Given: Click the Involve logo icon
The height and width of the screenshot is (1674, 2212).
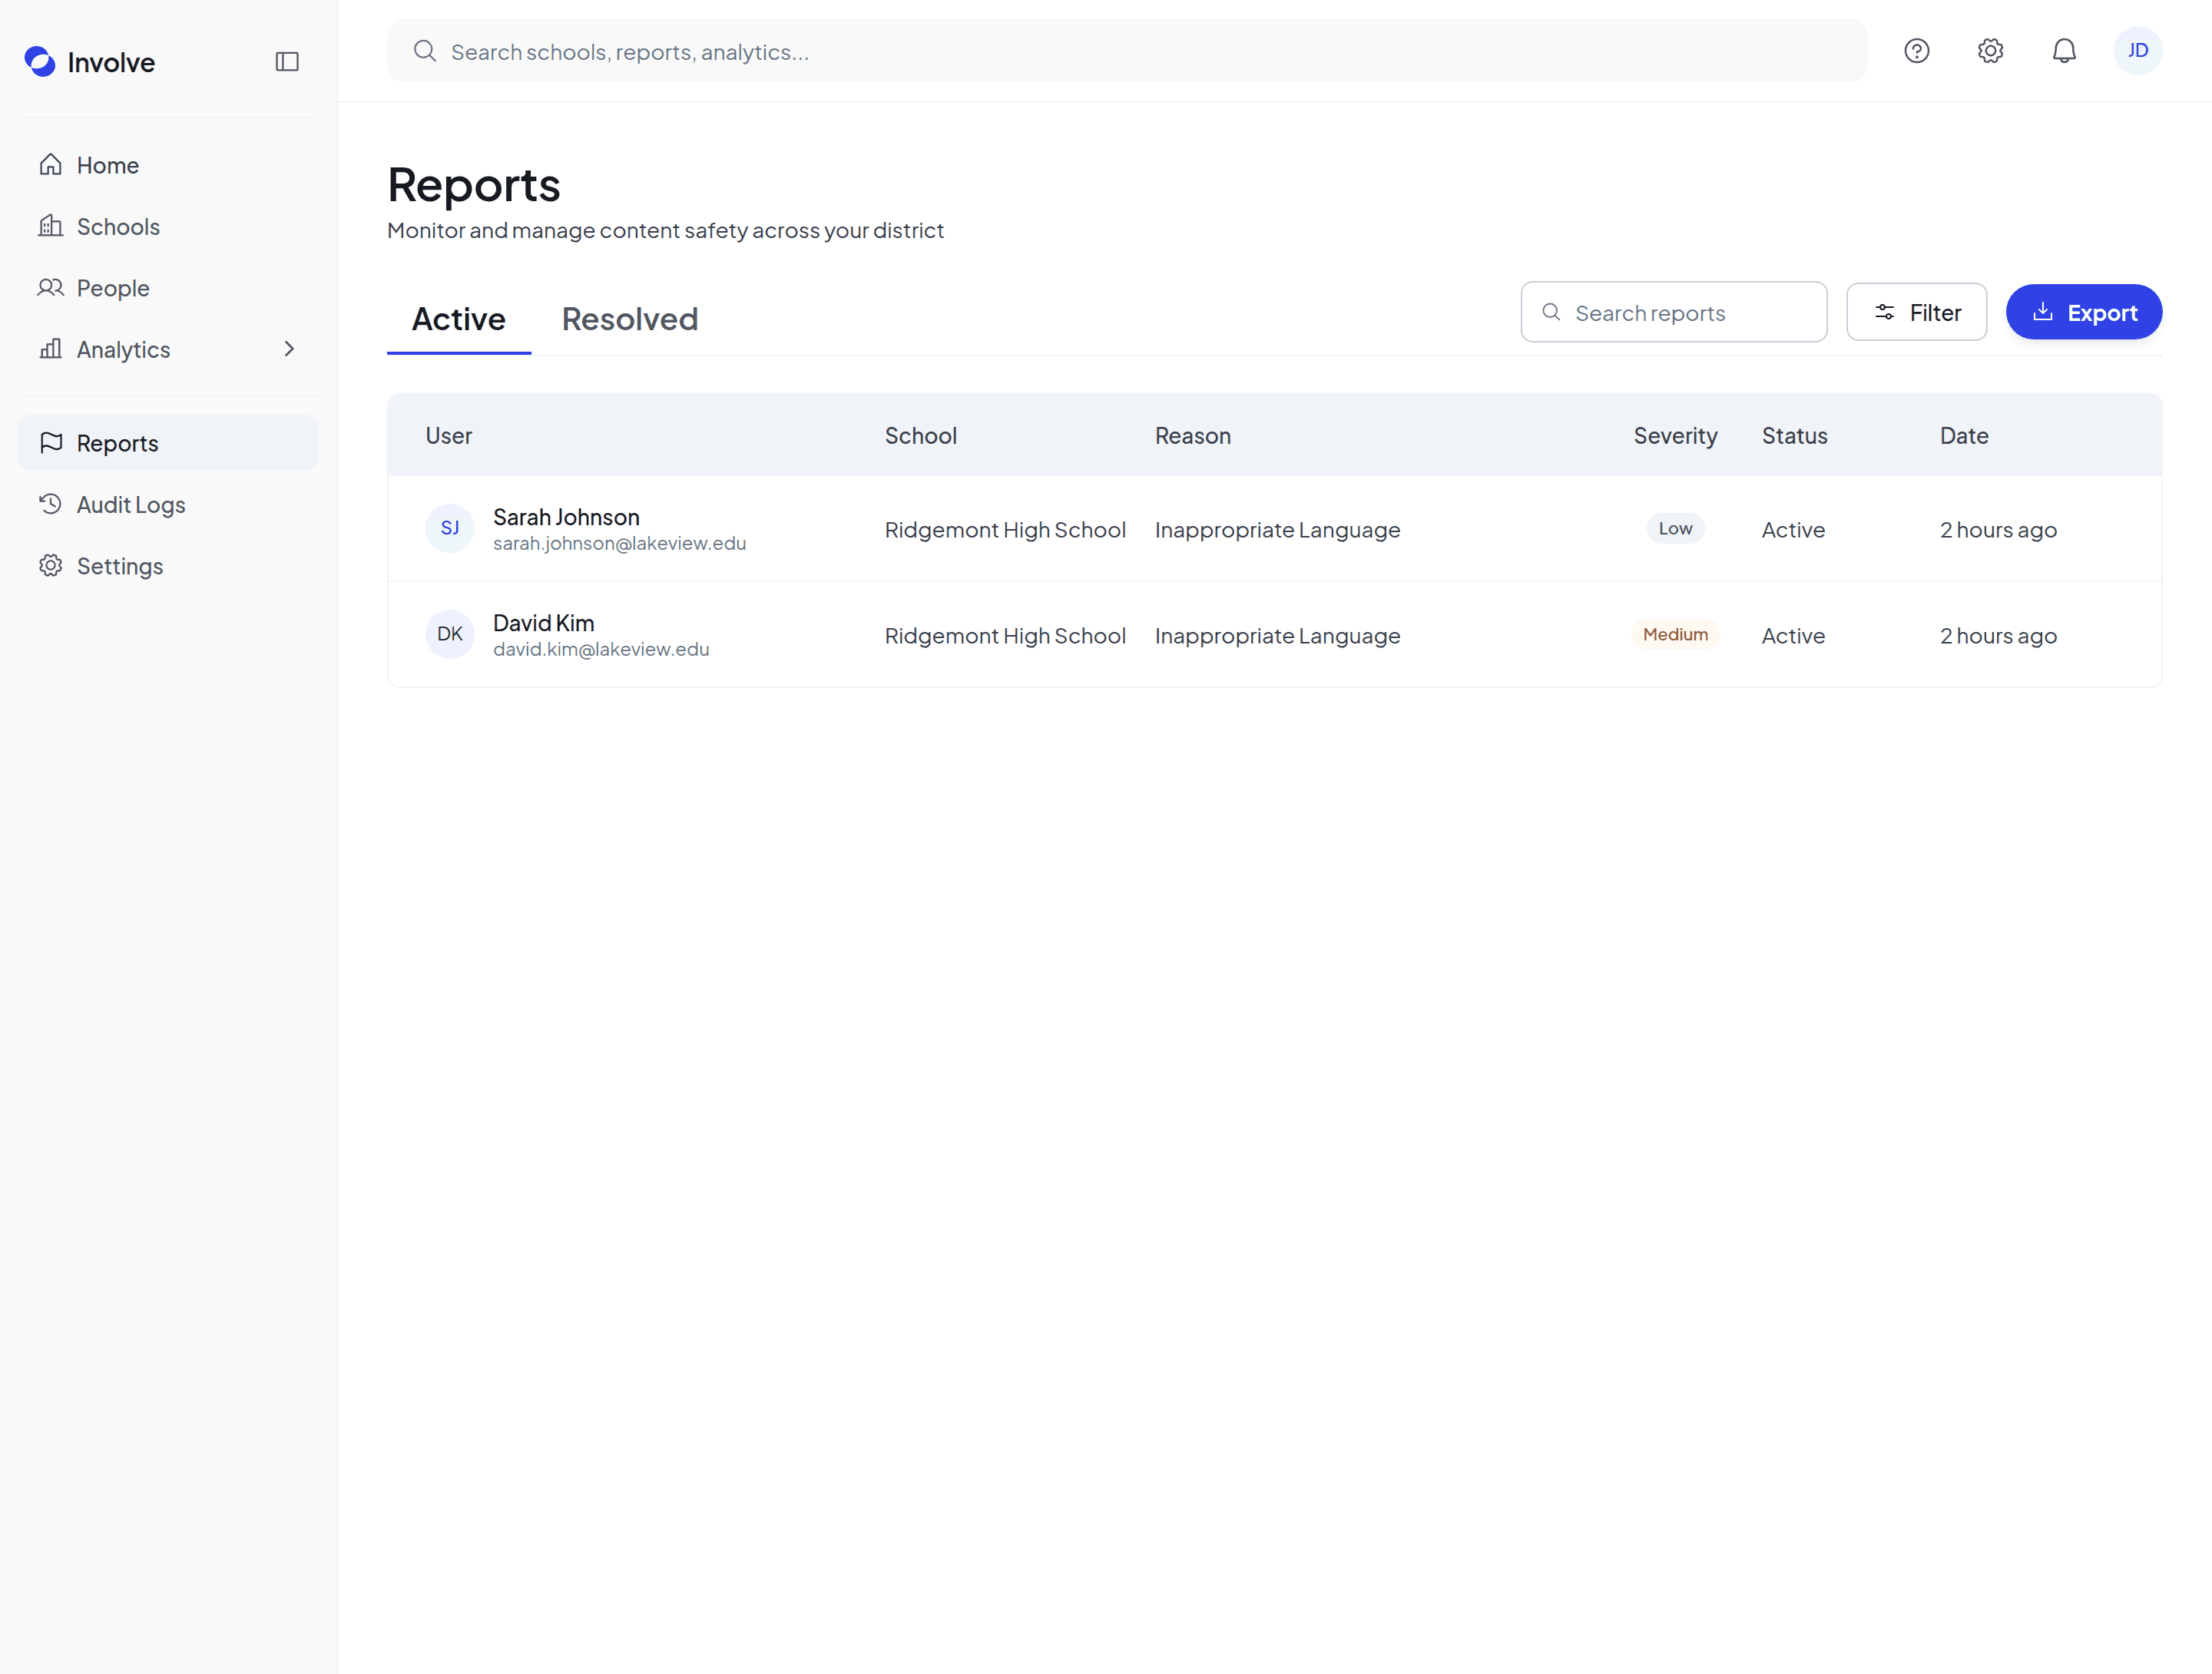Looking at the screenshot, I should 40,62.
